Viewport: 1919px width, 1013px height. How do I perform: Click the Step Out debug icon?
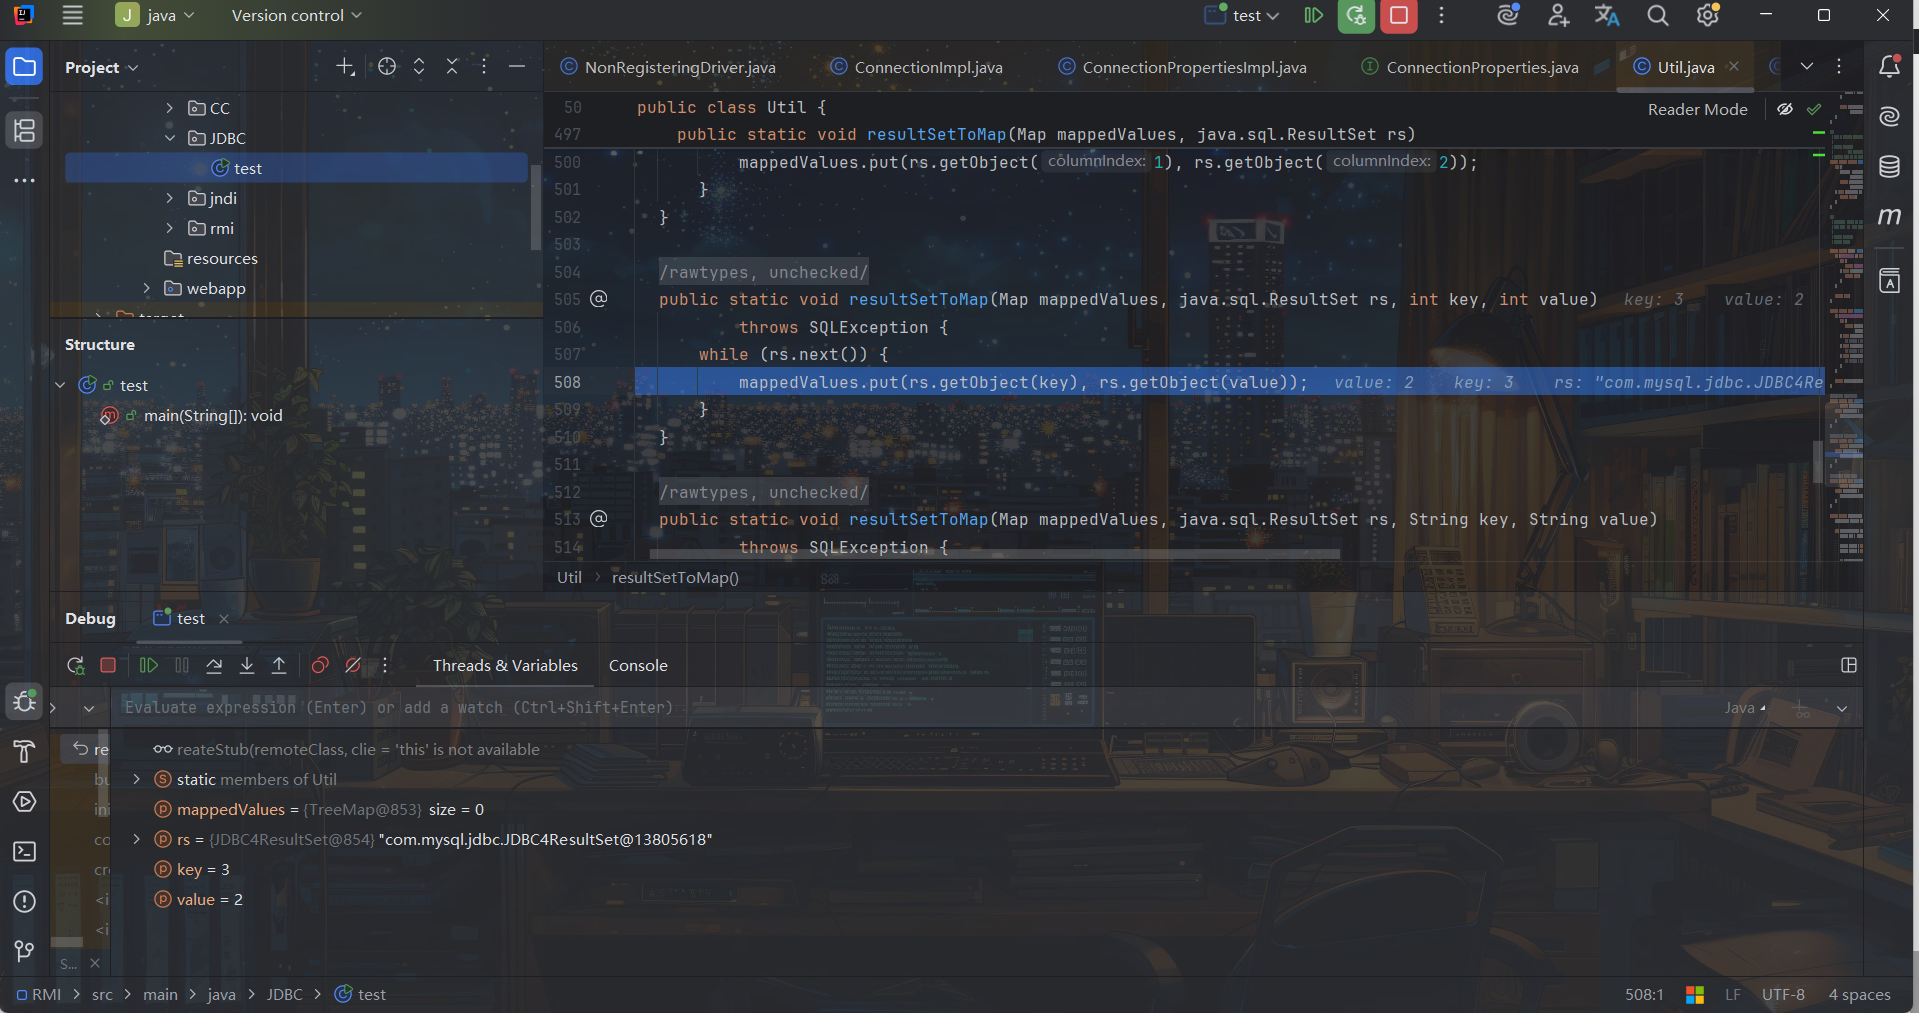click(279, 666)
